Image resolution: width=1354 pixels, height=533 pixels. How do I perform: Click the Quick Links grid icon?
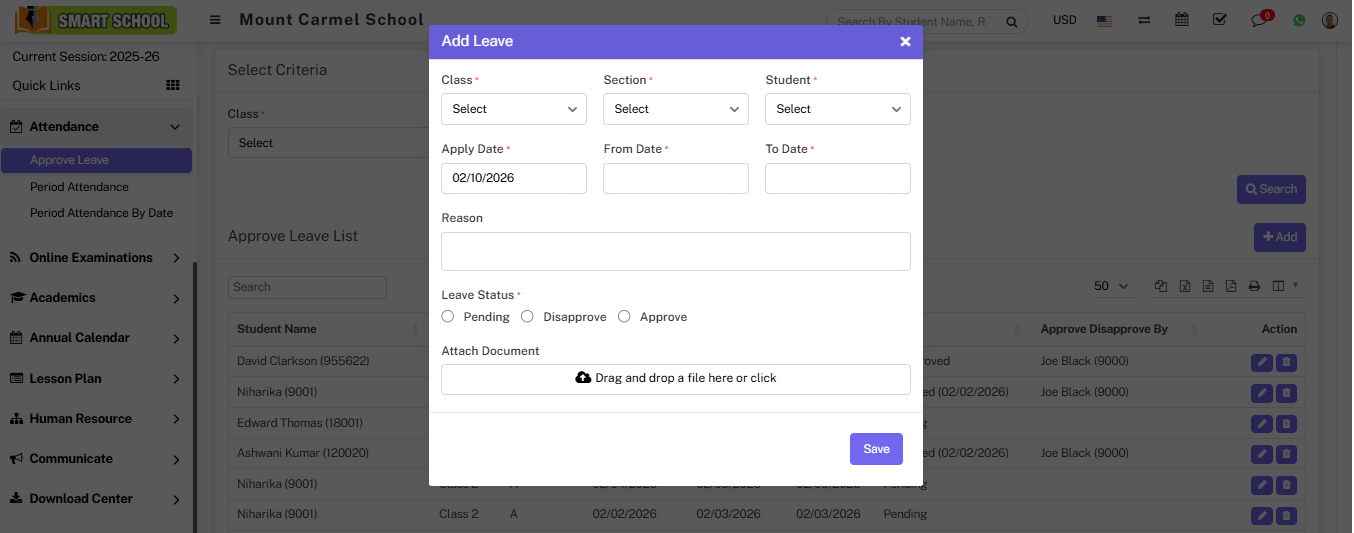point(172,86)
